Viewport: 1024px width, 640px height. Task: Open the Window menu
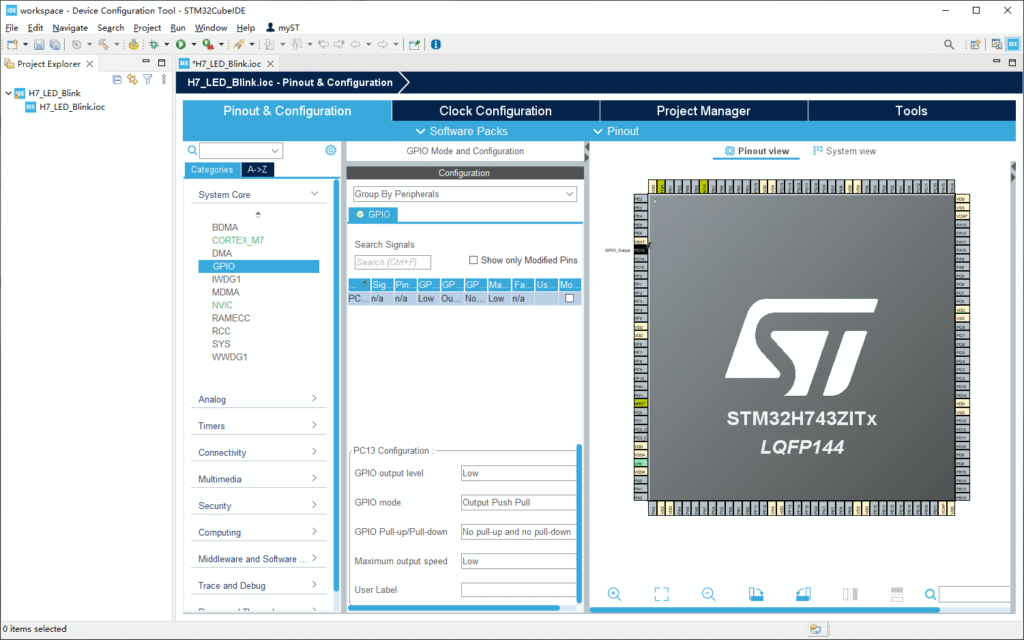(x=210, y=27)
